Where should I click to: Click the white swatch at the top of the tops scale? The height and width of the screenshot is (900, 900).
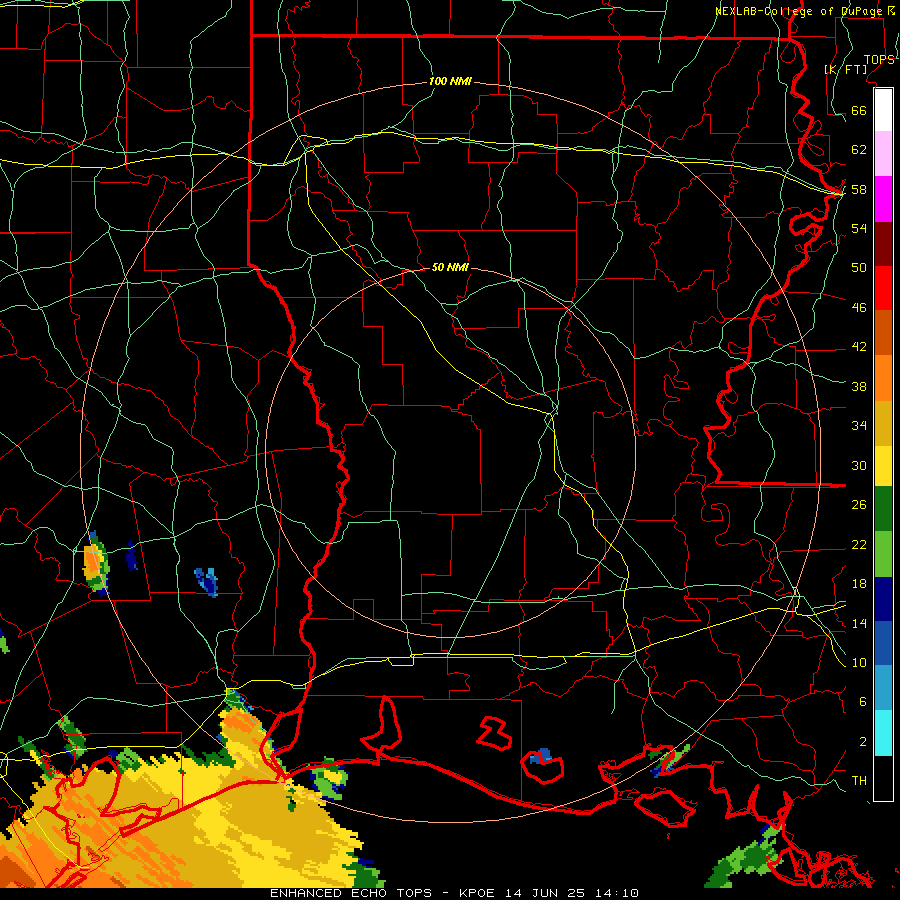click(x=883, y=110)
